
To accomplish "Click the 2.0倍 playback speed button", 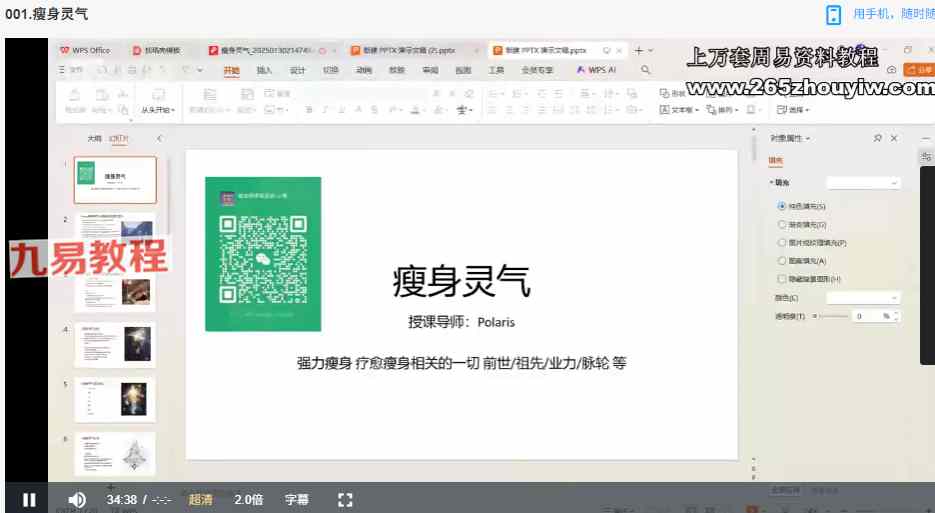I will pos(249,499).
